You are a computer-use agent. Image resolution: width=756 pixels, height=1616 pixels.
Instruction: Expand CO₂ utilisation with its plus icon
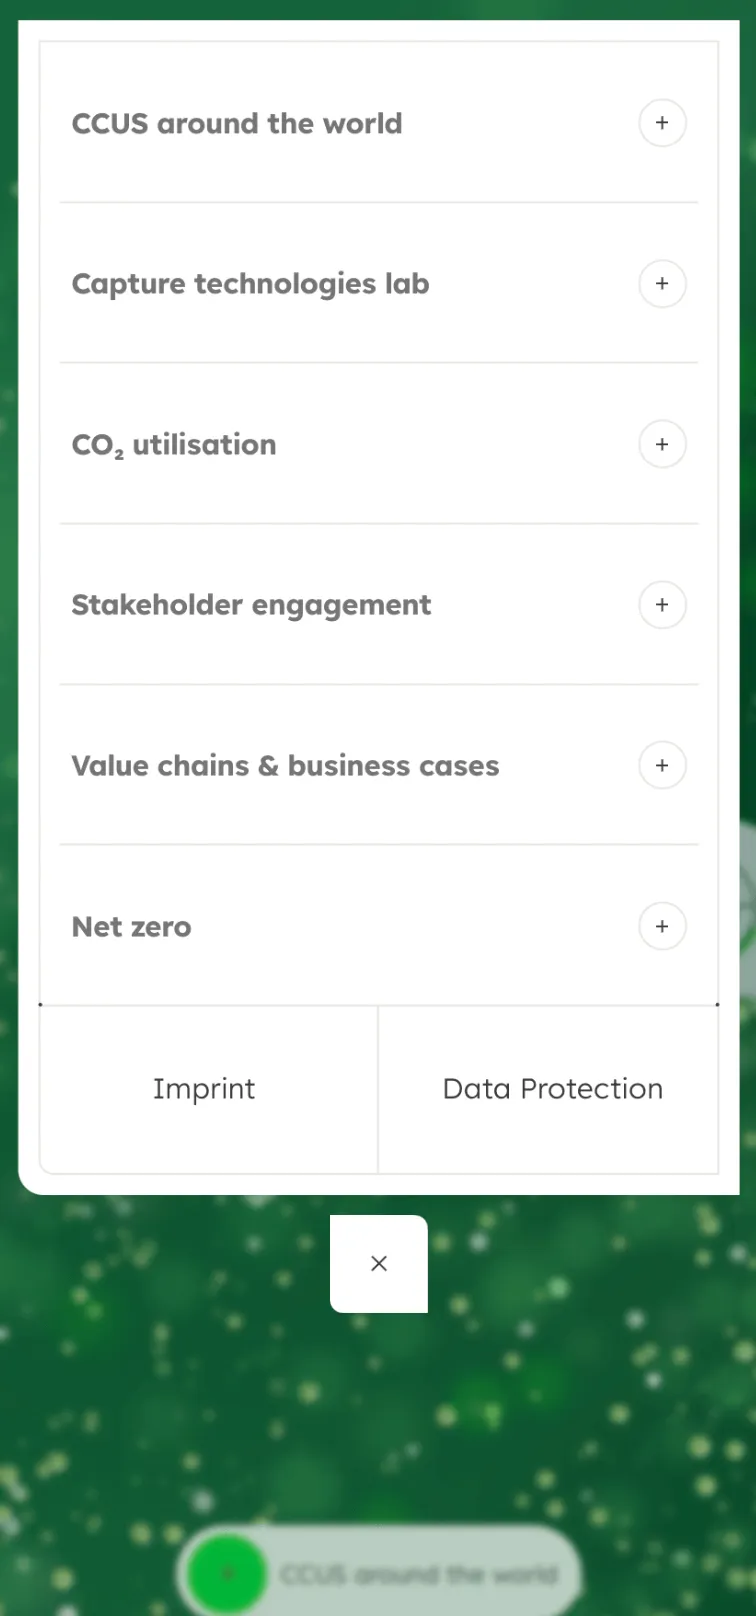[662, 444]
